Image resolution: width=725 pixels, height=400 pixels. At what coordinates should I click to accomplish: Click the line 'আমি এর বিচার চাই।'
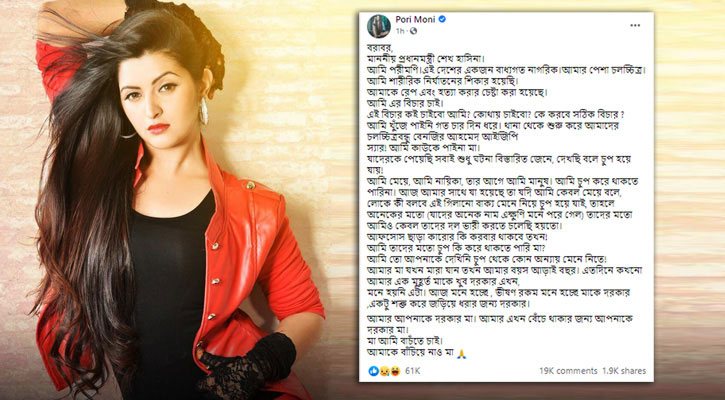[x=401, y=103]
